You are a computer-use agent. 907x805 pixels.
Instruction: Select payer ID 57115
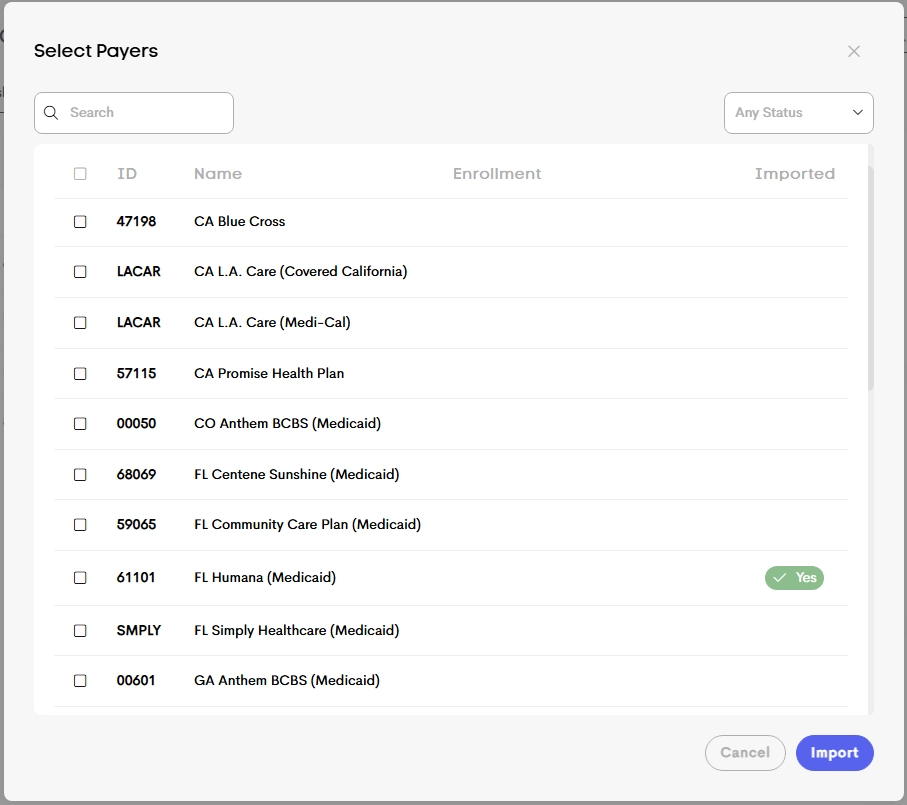137,374
